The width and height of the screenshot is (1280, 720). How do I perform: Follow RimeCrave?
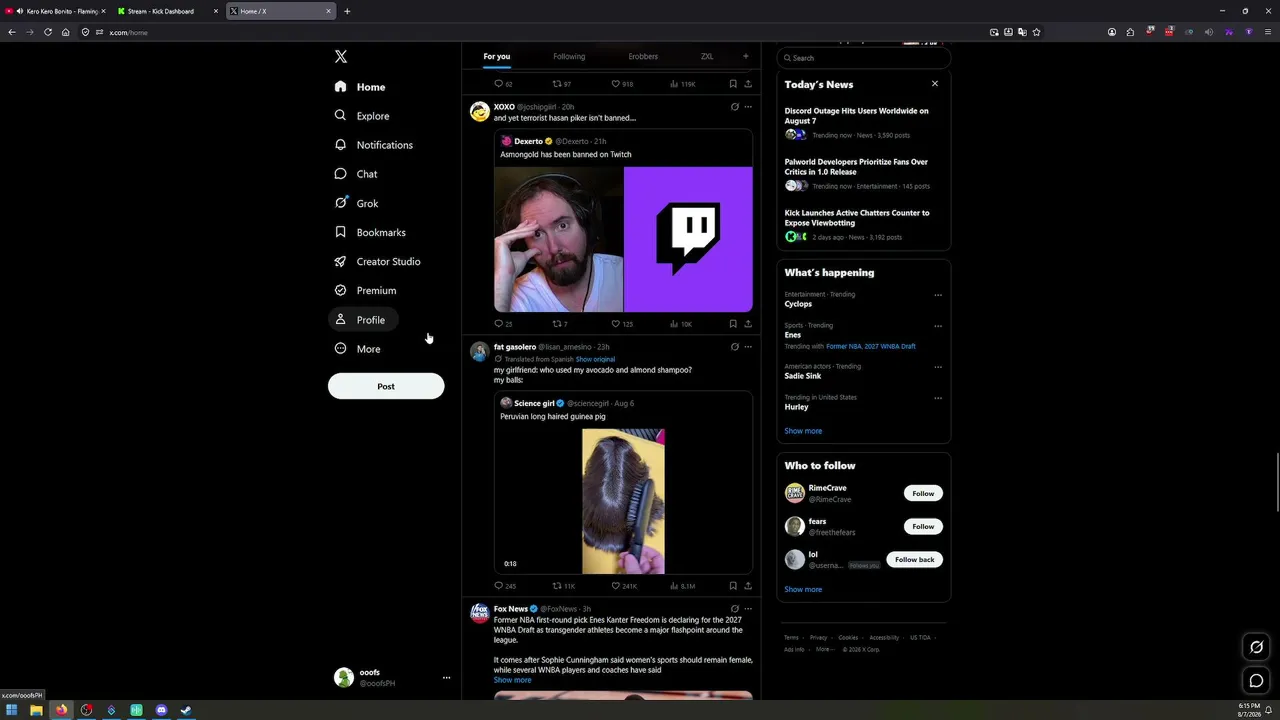923,493
